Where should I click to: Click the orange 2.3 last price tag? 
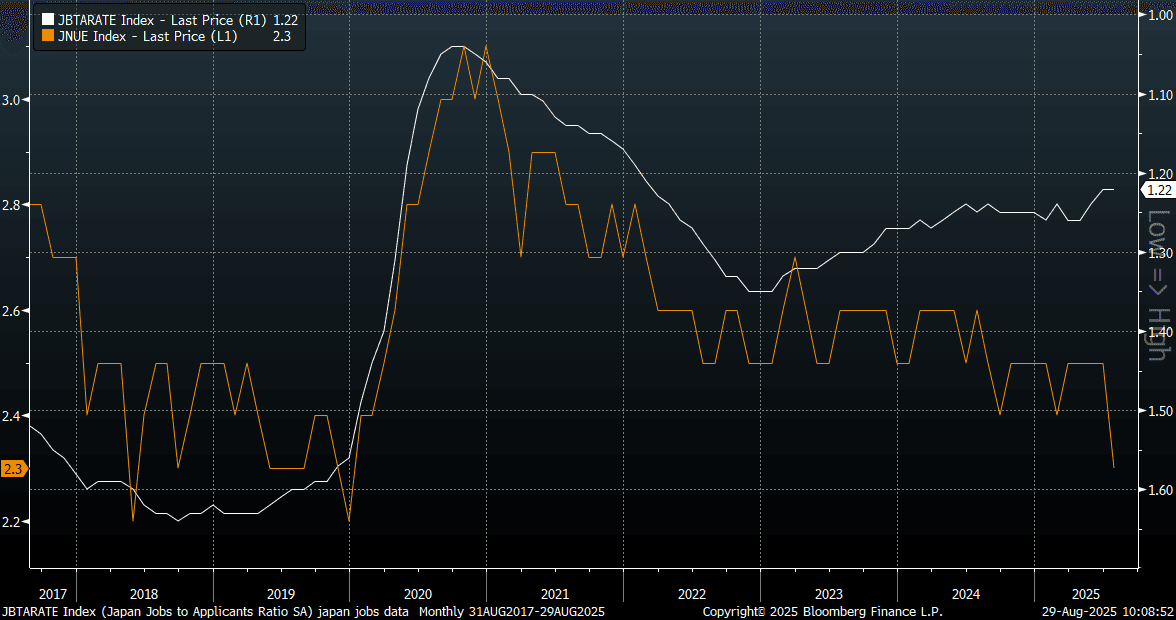[14, 468]
